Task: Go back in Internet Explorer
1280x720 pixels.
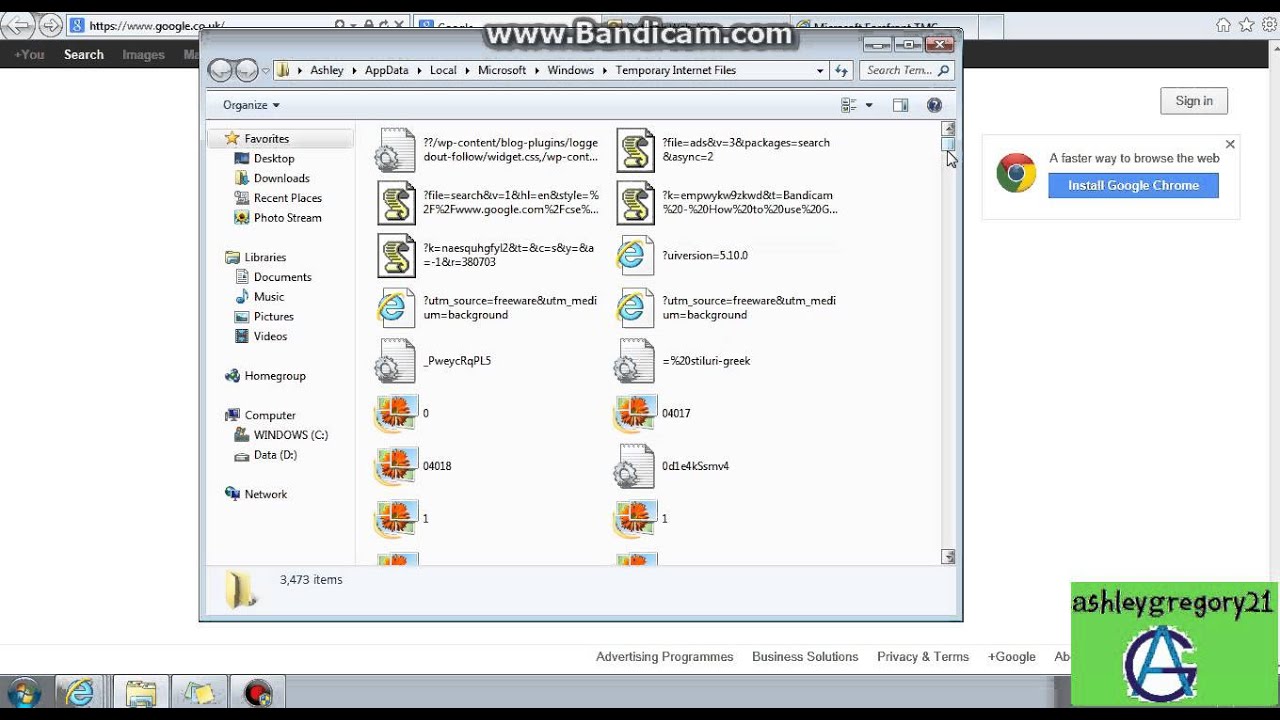Action: point(18,25)
